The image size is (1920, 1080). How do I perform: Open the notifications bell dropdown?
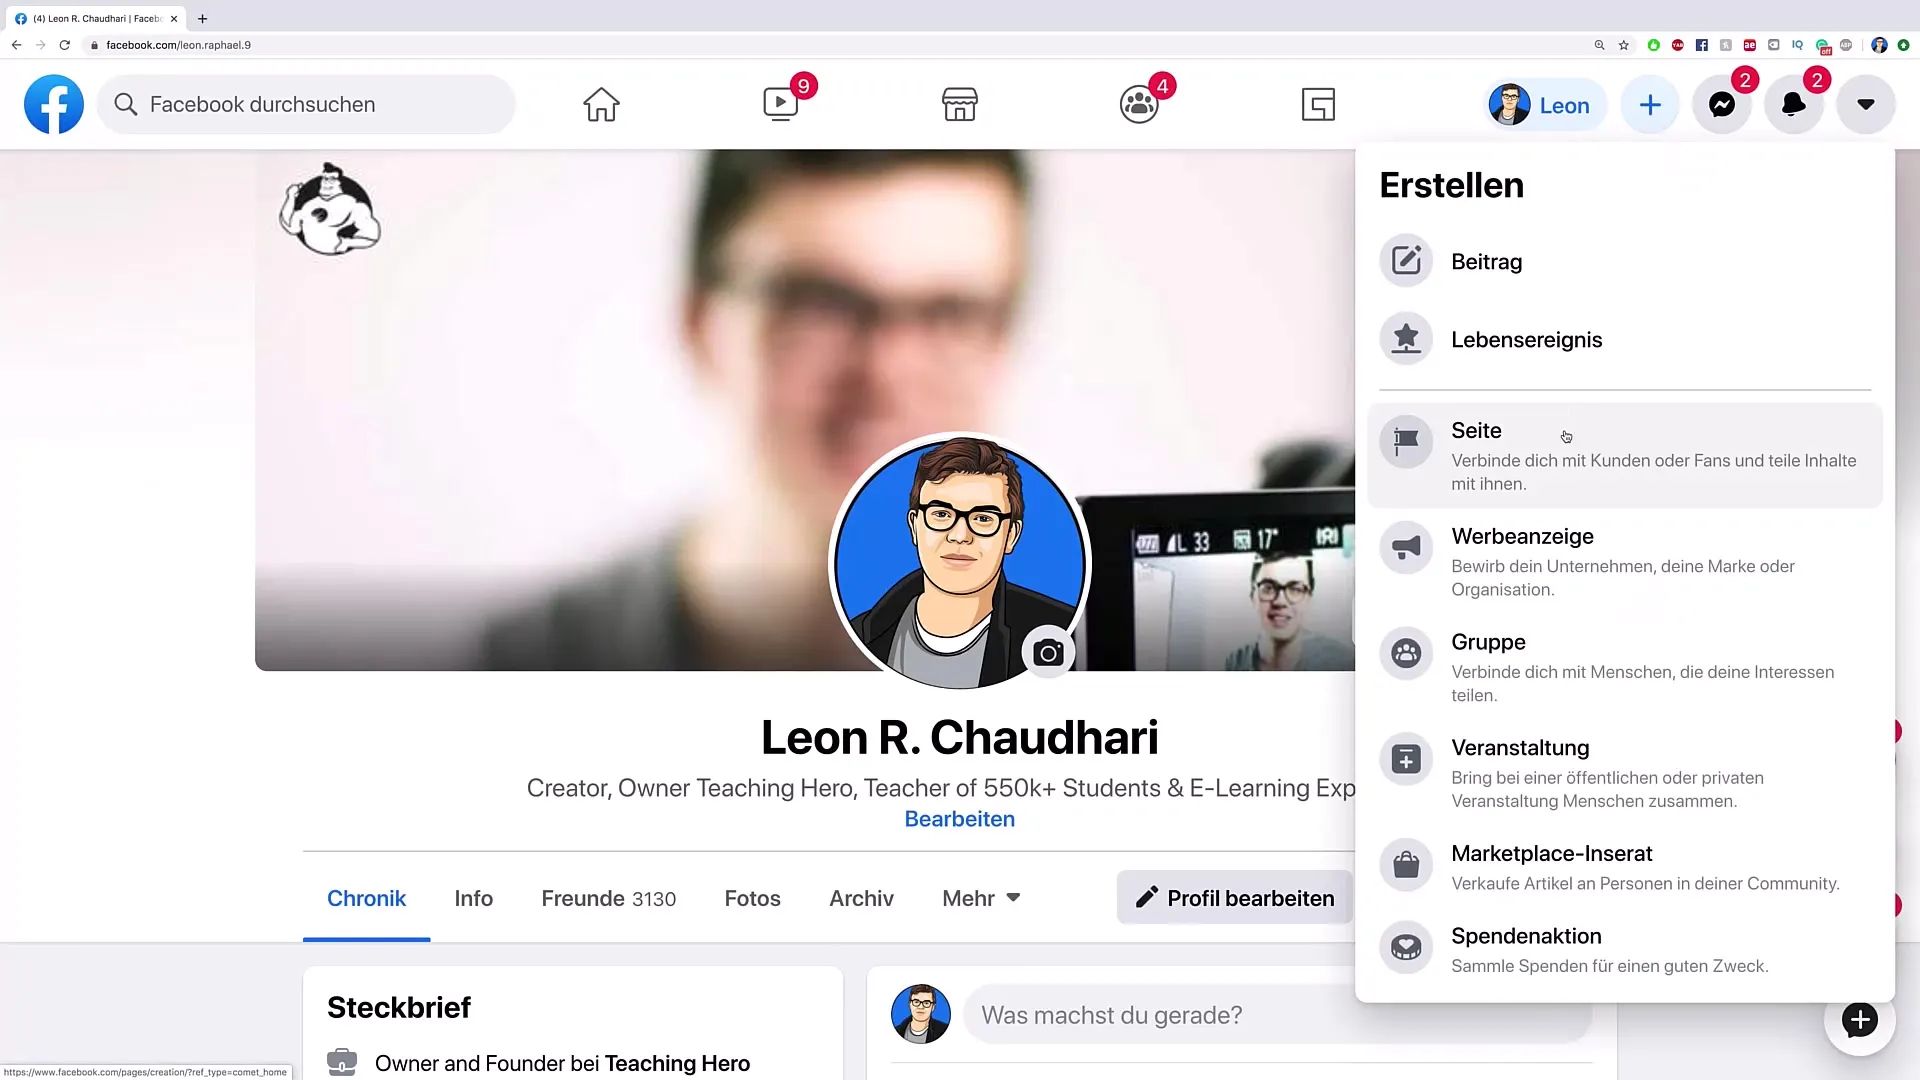(x=1793, y=104)
